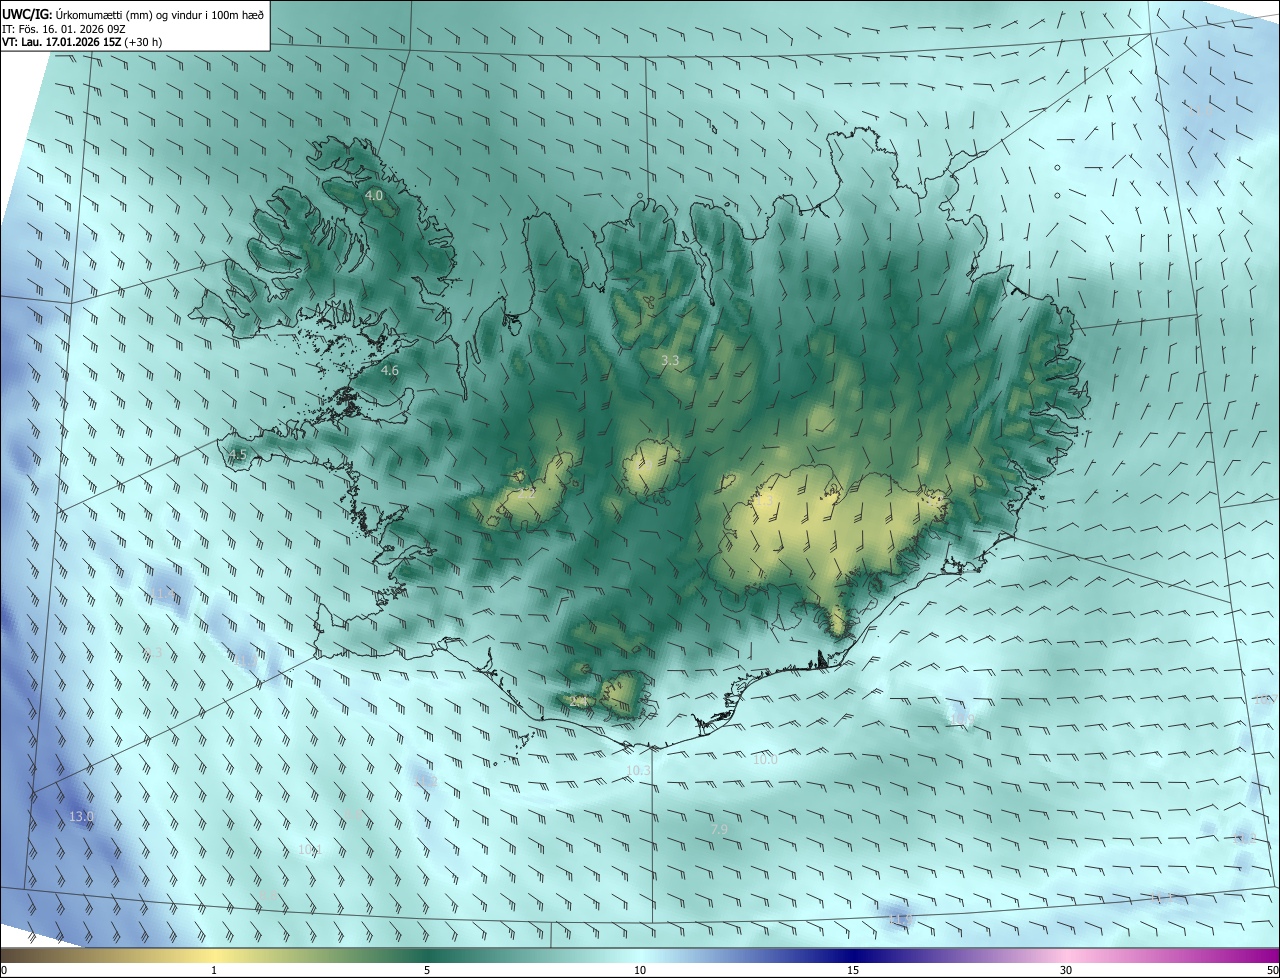Screen dimensions: 1280x978
Task: Click the 4.6 value on the map
Action: (x=390, y=370)
